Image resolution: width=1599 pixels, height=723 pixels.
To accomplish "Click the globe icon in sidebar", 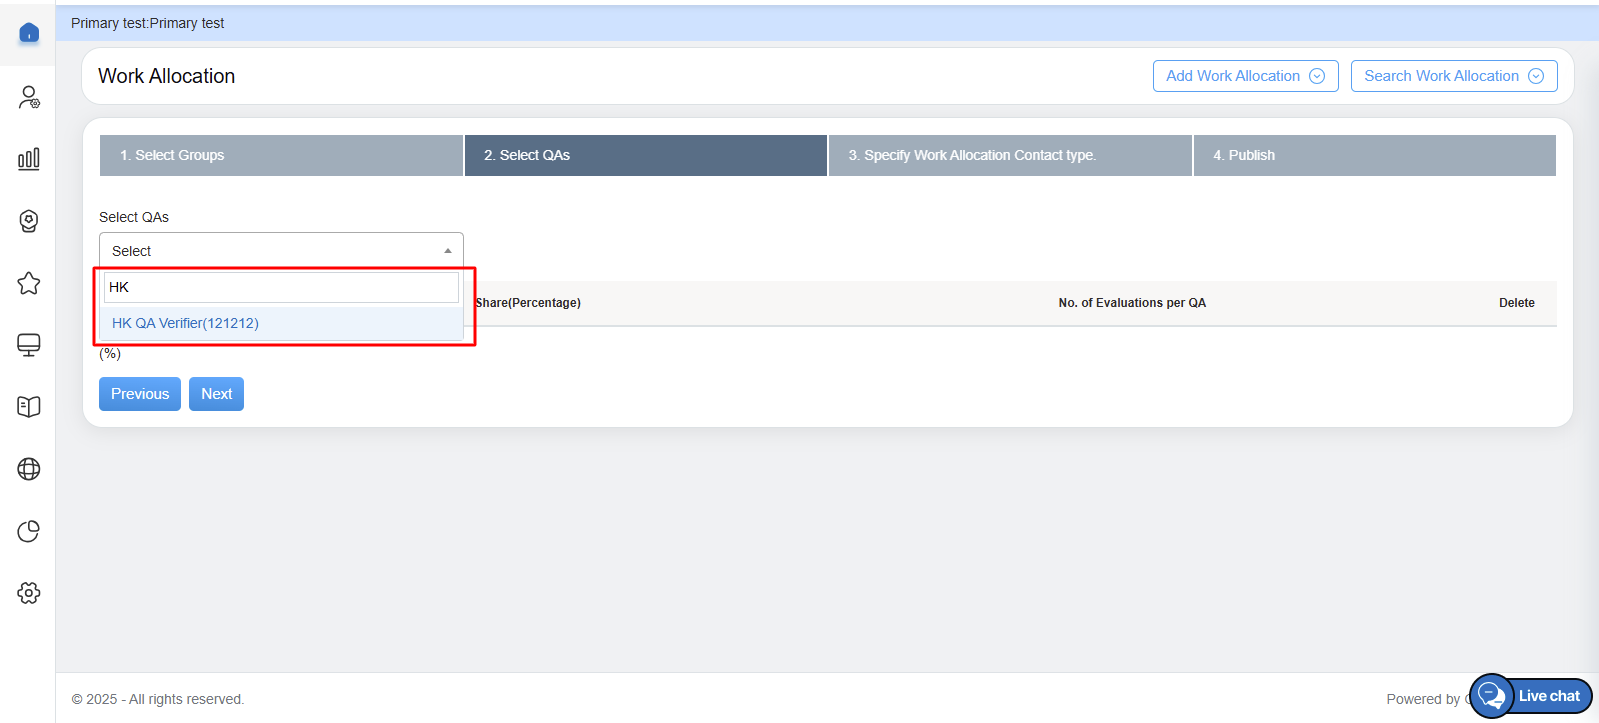I will (x=29, y=469).
